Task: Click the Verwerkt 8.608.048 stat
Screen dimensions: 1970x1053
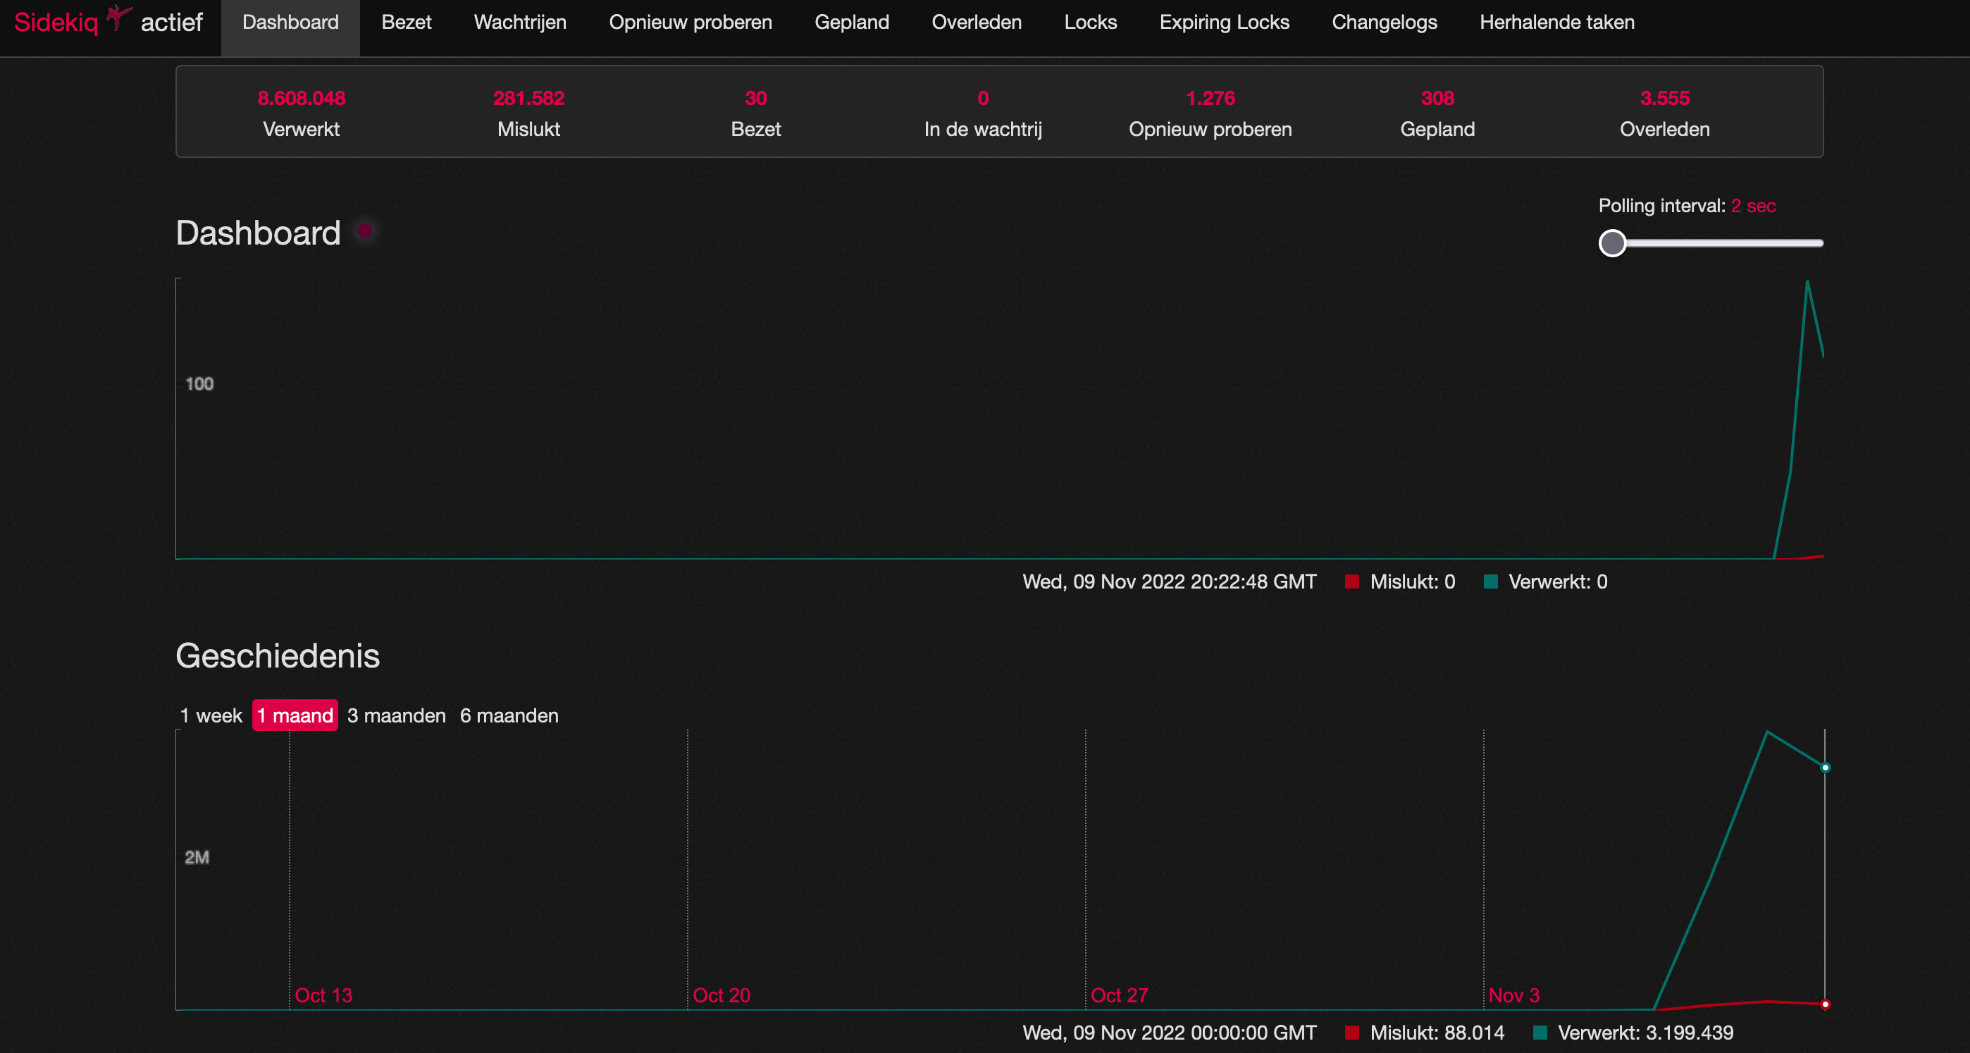Action: point(301,113)
